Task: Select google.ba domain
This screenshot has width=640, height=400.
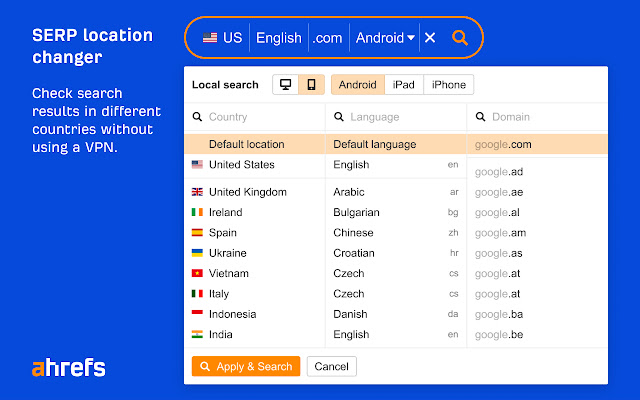Action: pos(537,314)
